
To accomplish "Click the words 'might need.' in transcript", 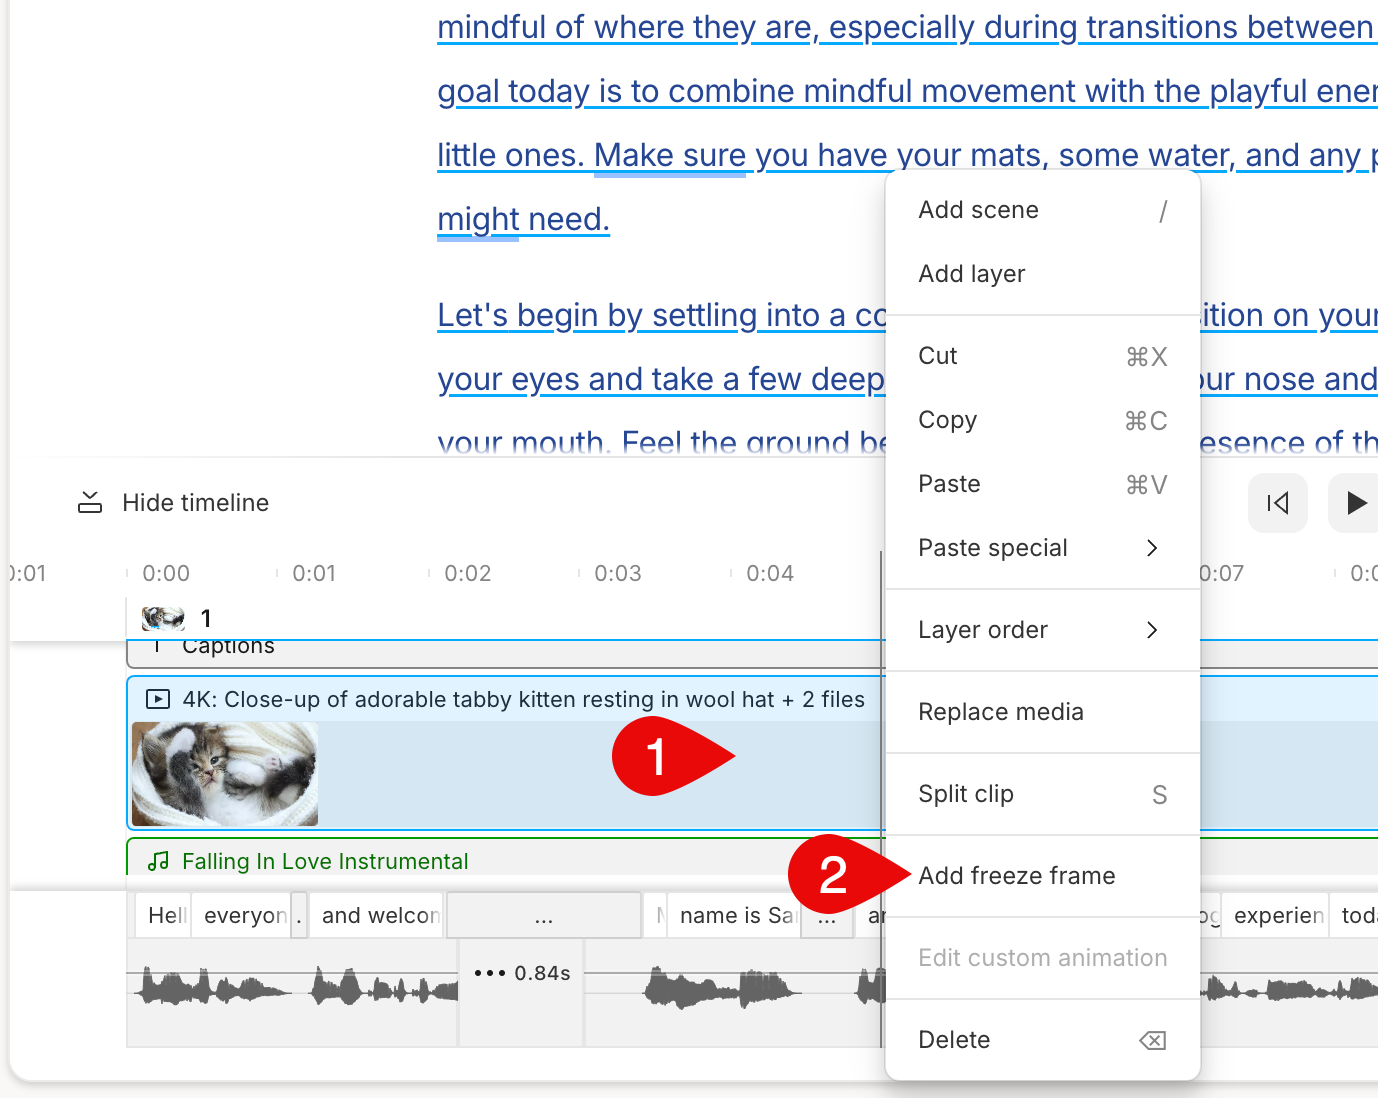I will 523,219.
